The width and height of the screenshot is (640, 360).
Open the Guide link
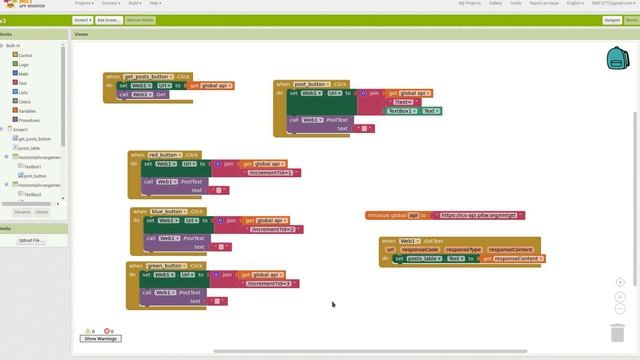(x=516, y=3)
